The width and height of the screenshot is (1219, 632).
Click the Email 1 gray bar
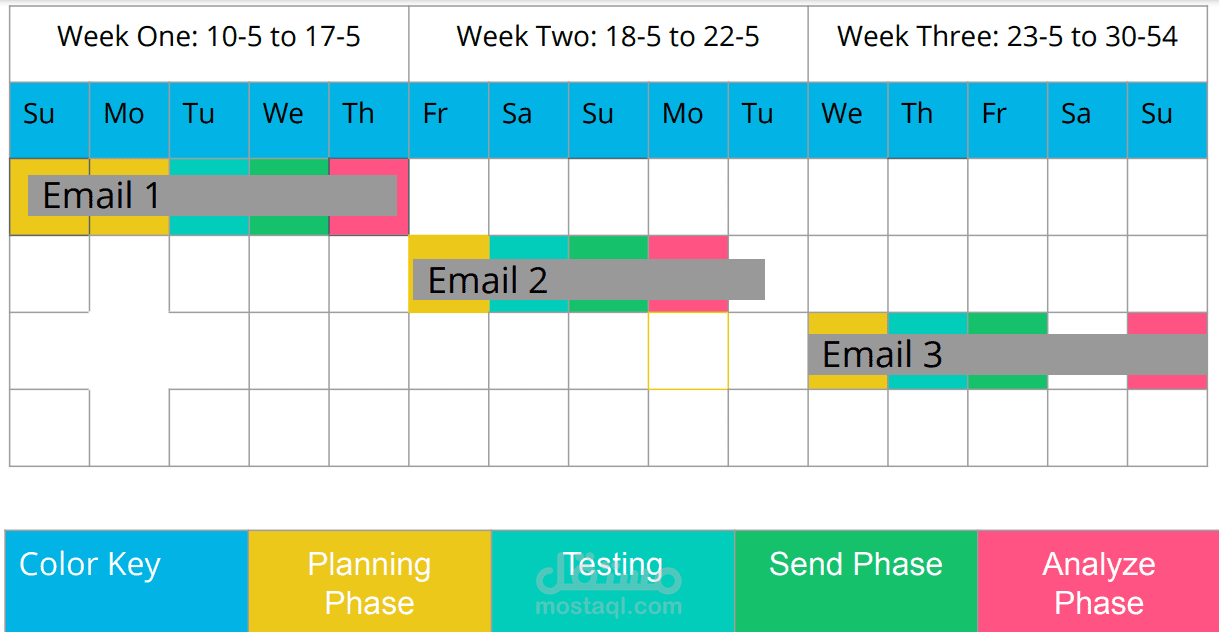pyautogui.click(x=212, y=195)
